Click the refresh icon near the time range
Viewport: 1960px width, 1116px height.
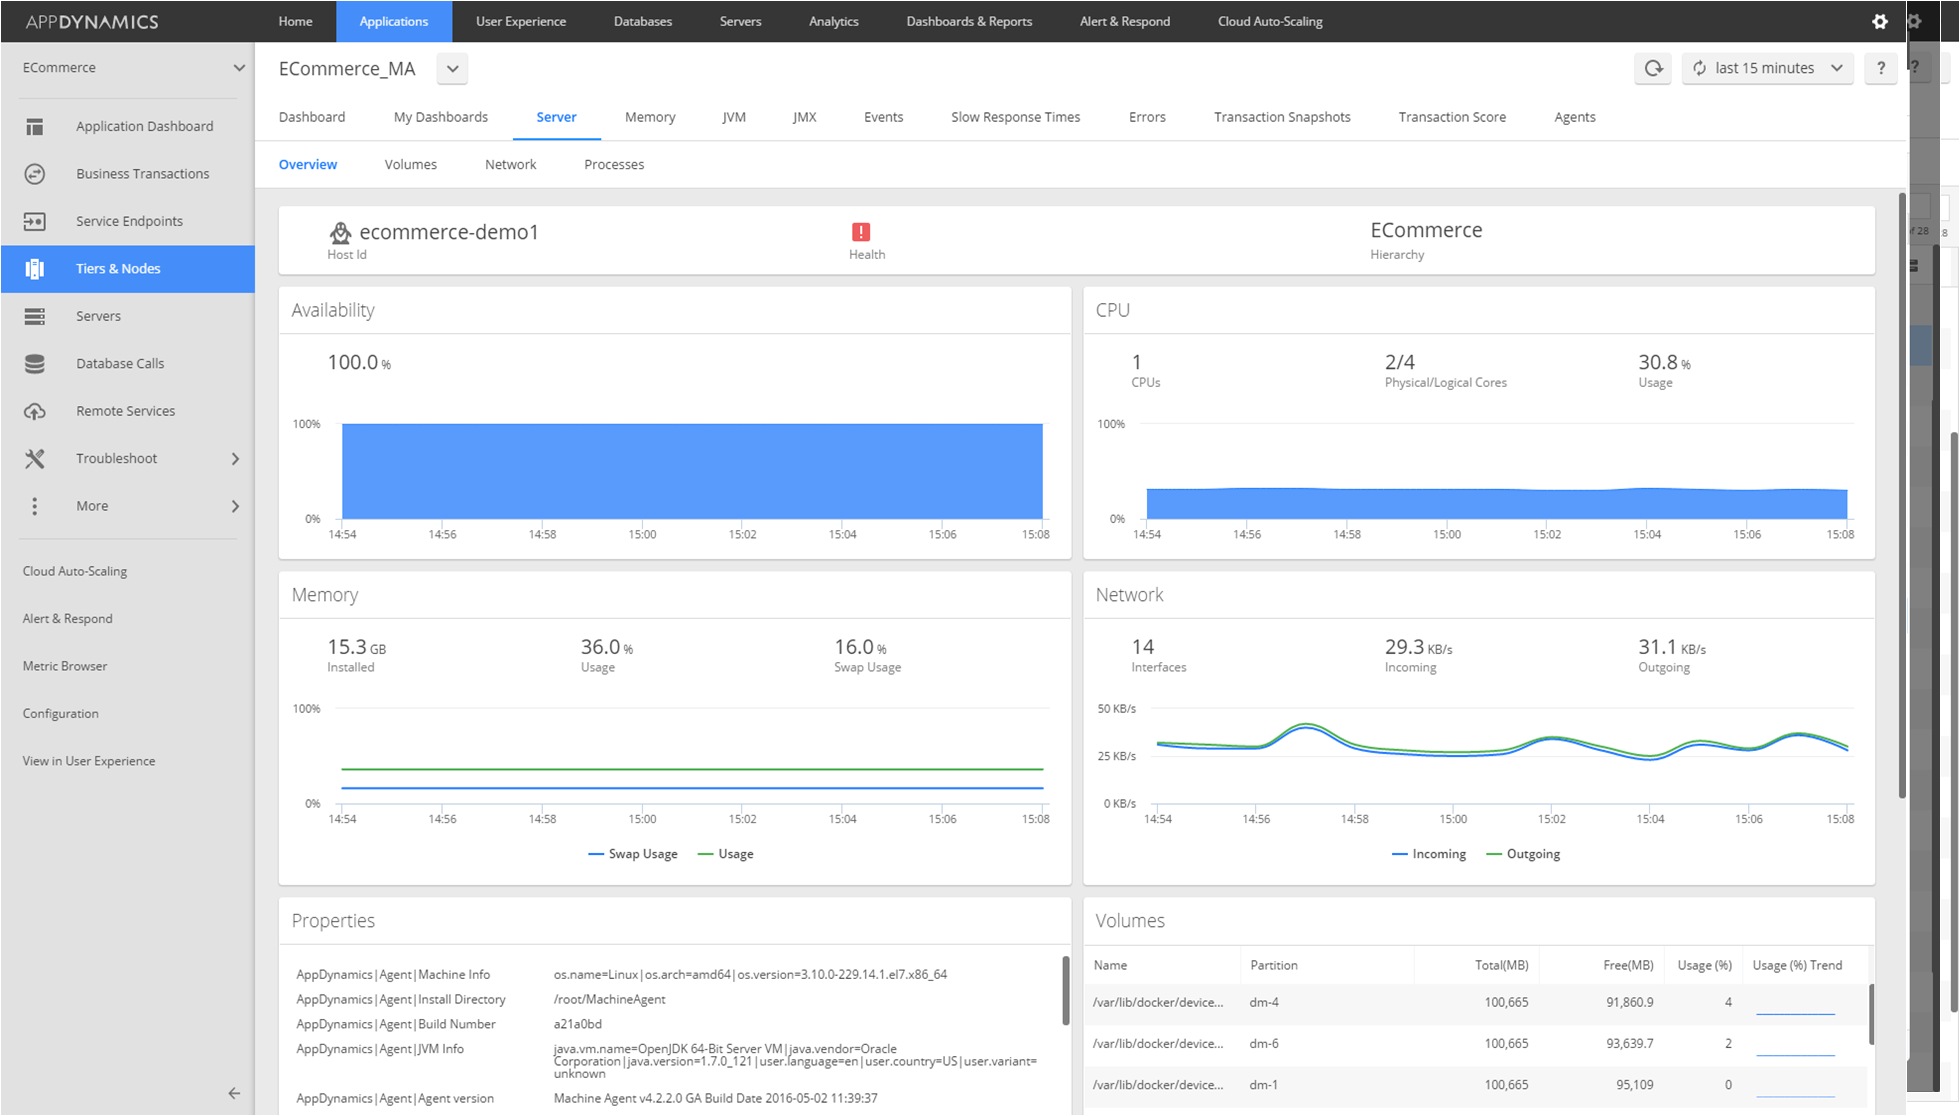click(x=1653, y=68)
